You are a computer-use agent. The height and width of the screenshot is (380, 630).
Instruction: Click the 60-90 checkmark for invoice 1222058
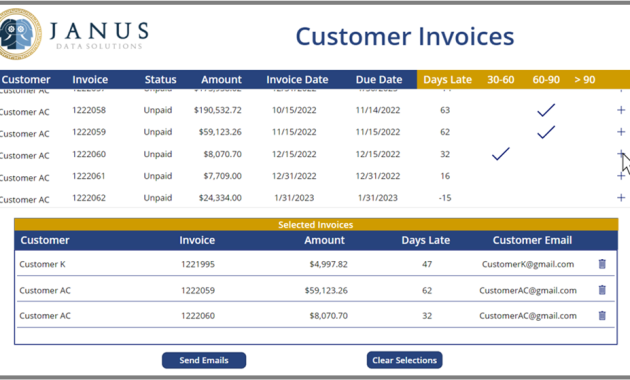pos(546,110)
